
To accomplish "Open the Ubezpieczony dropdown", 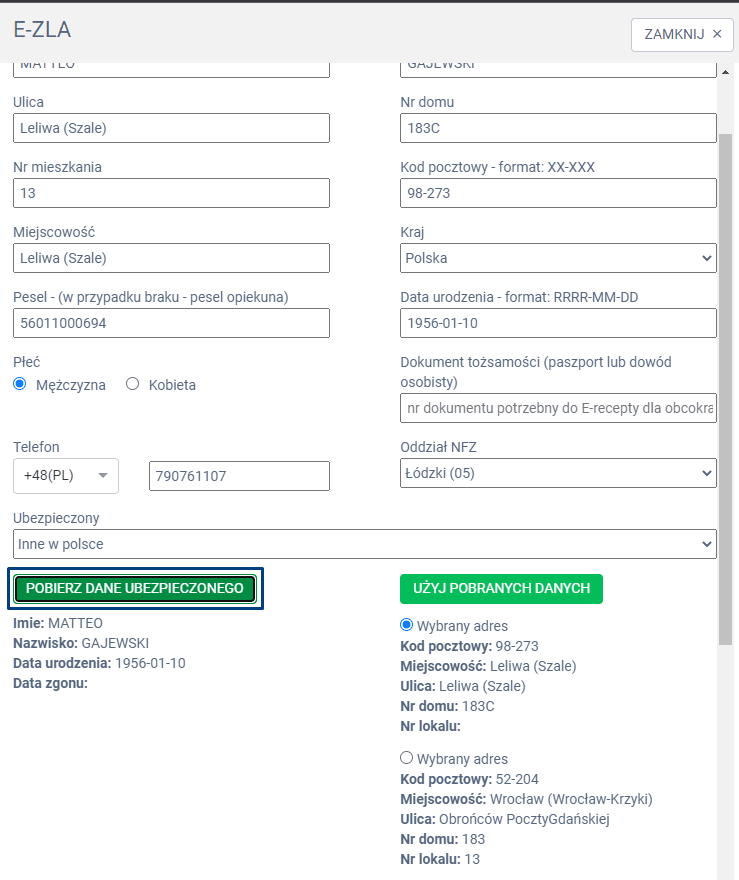I will coord(365,544).
